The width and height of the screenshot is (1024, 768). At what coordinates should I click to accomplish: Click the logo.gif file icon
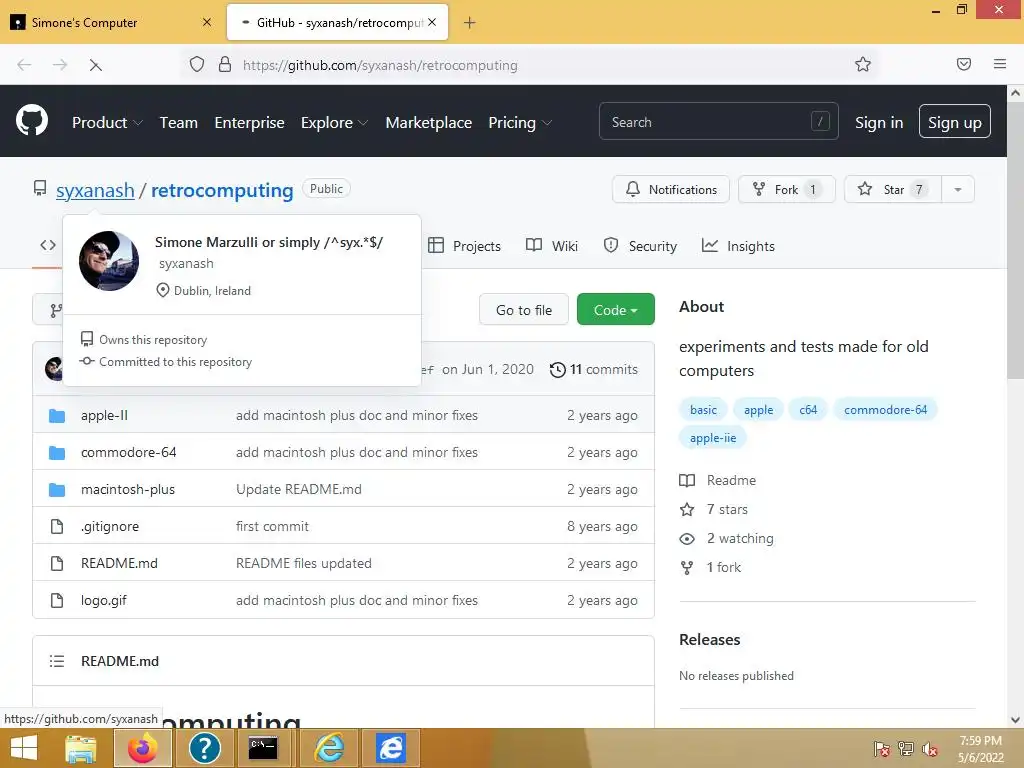[57, 600]
